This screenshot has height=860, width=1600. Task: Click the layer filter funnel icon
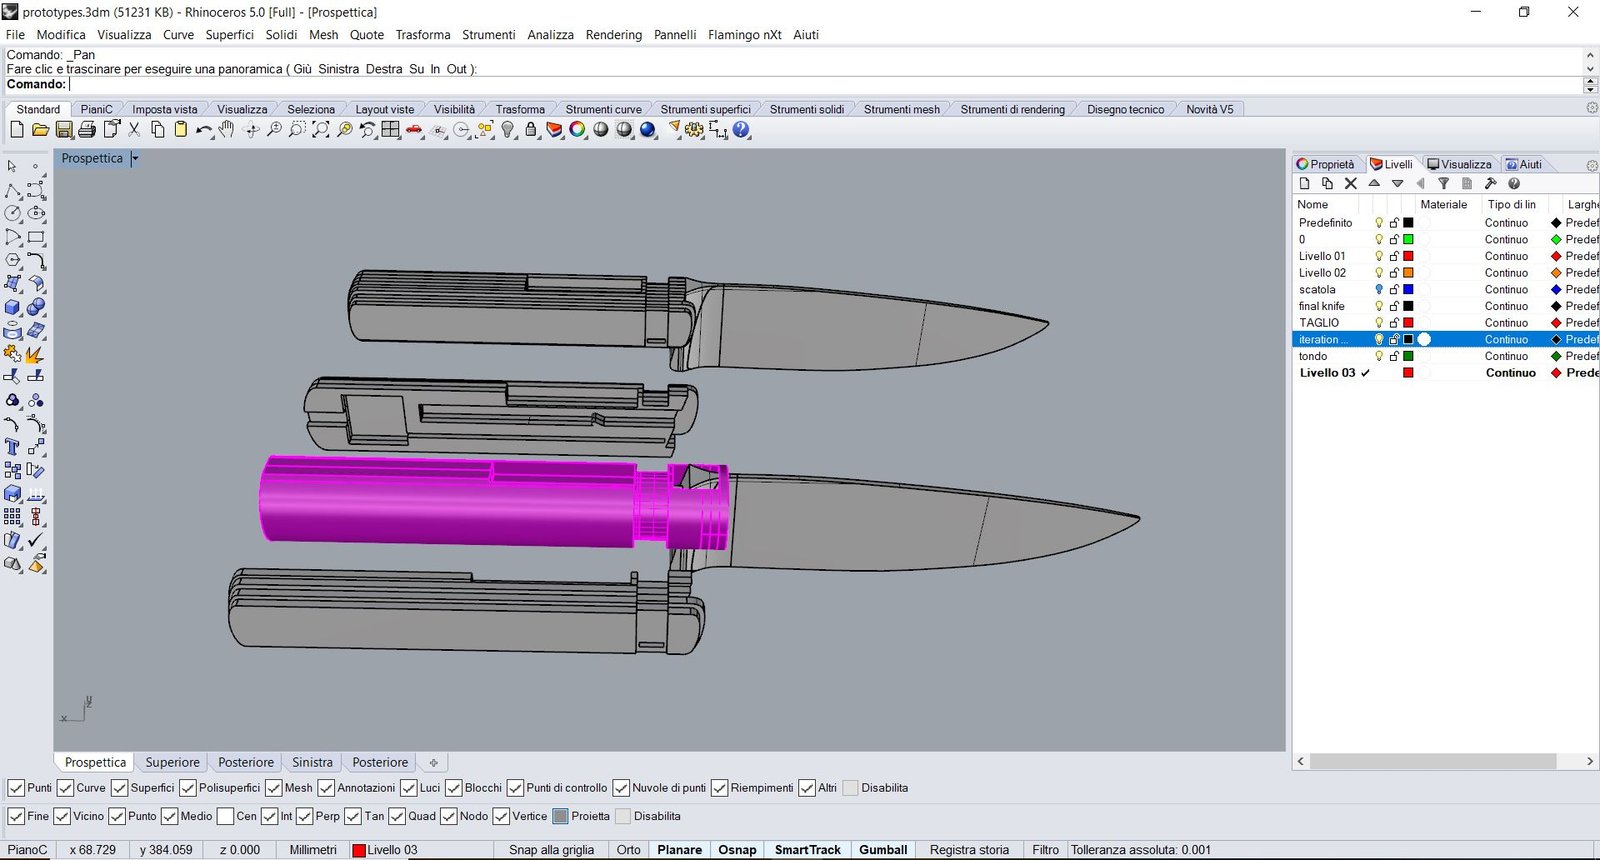(x=1443, y=184)
